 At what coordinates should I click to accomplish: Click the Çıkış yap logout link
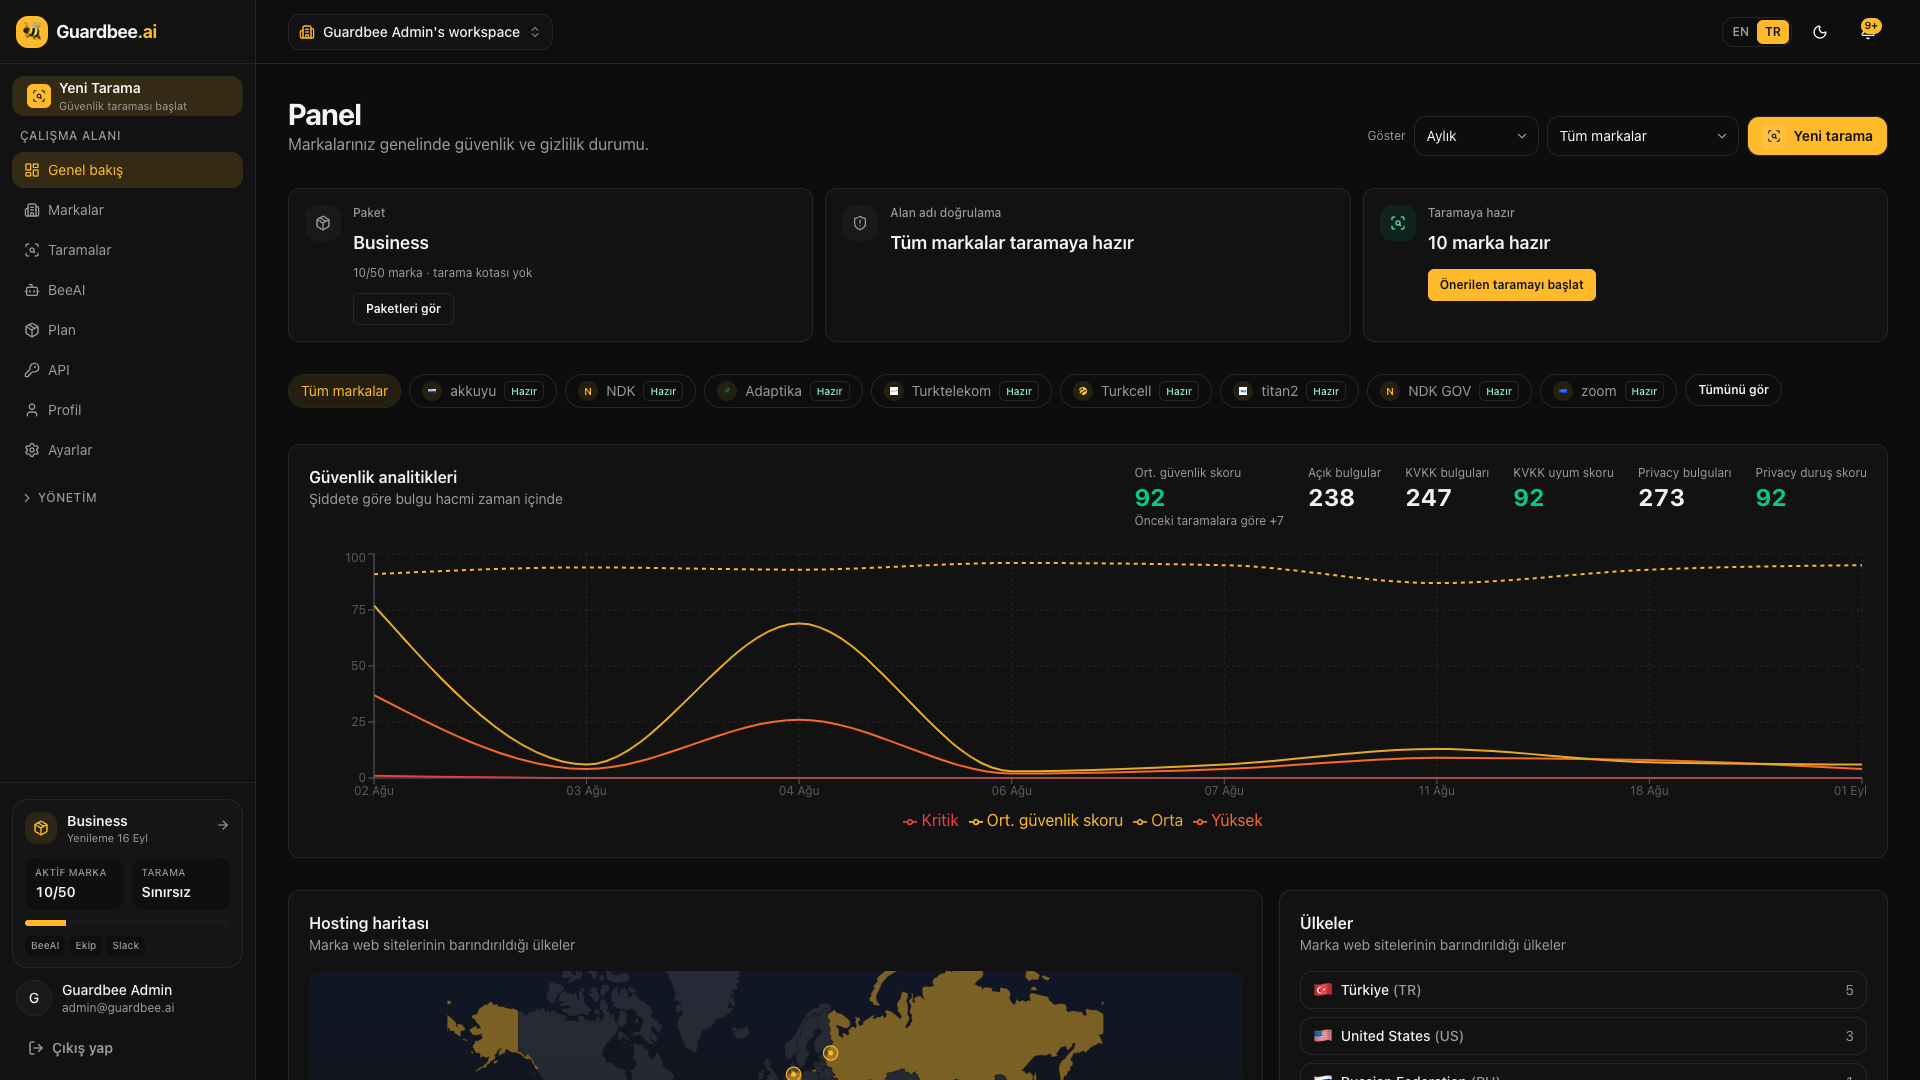click(x=70, y=1048)
